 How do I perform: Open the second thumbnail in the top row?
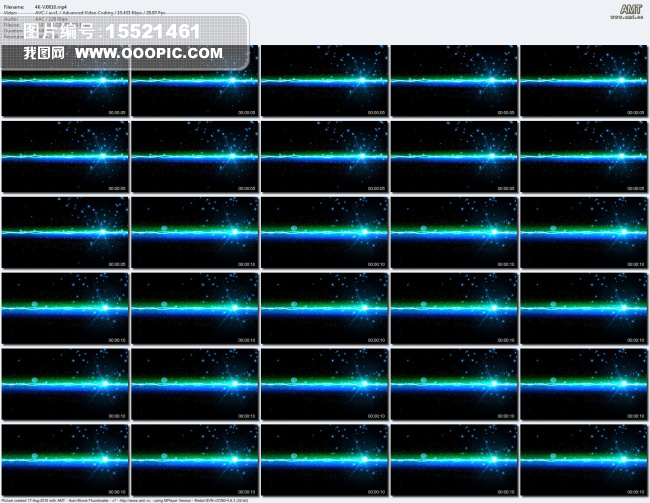(x=195, y=81)
